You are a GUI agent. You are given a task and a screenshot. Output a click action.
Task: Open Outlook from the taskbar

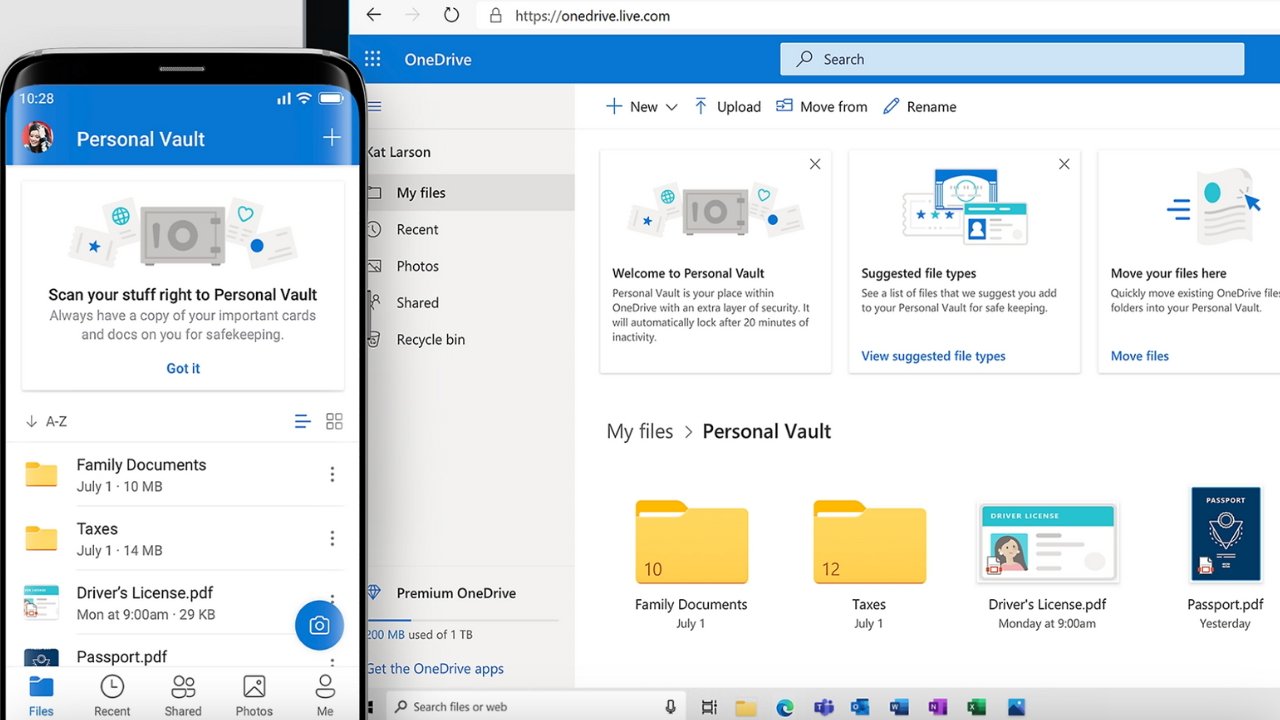point(860,708)
